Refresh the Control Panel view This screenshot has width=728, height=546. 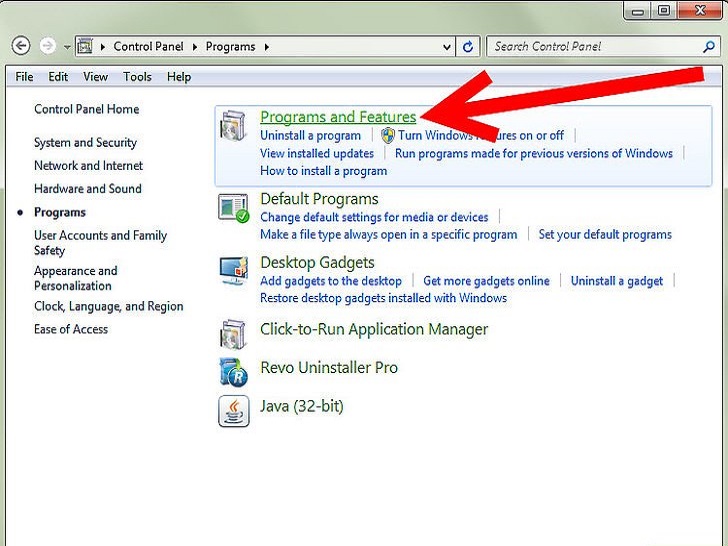coord(468,46)
